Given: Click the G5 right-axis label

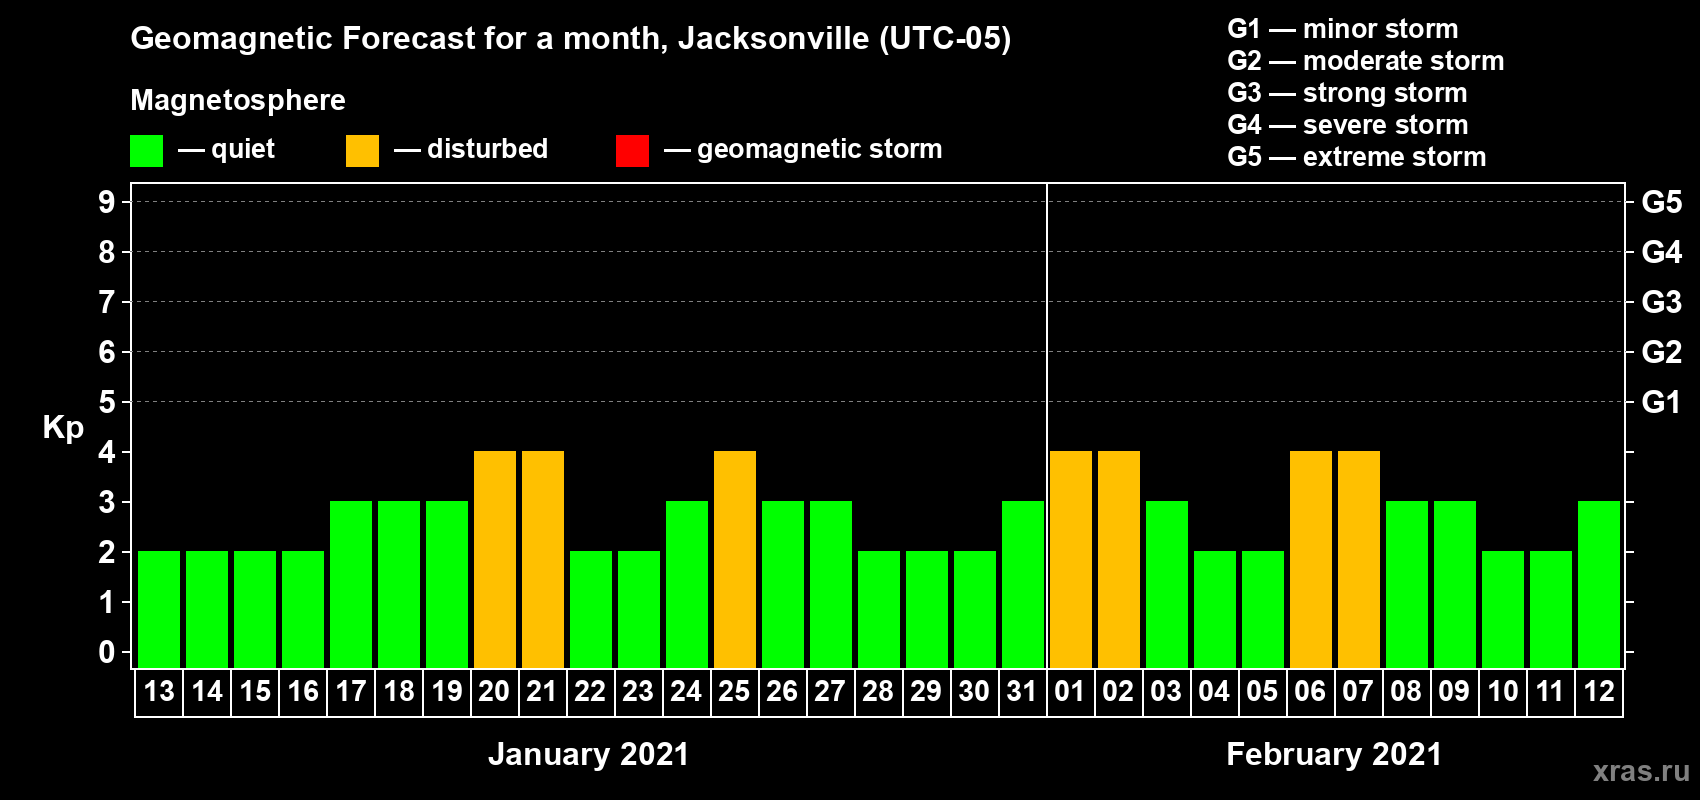Looking at the screenshot, I should pos(1661,202).
